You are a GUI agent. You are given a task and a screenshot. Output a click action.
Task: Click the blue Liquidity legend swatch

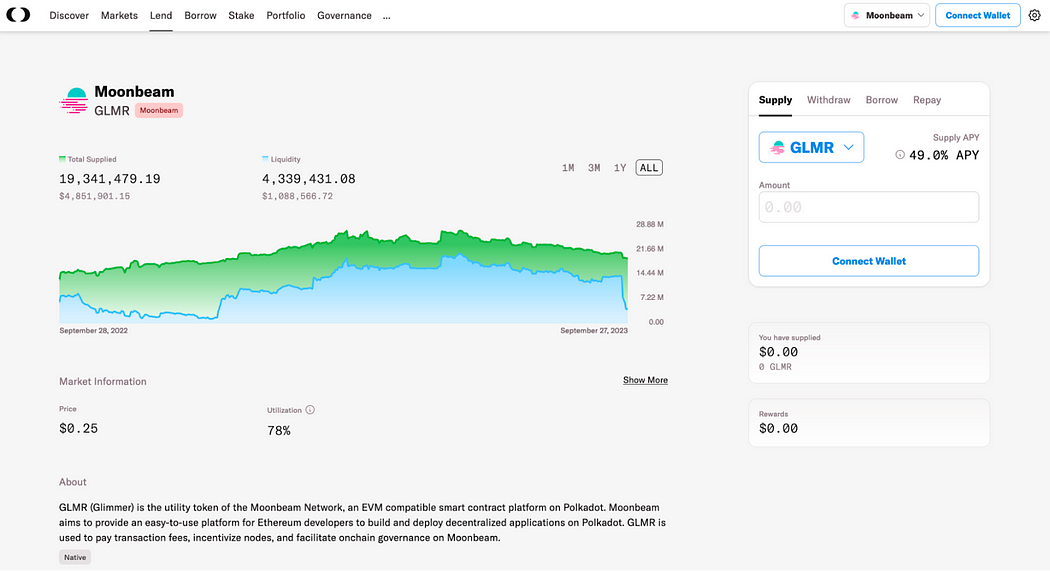(x=265, y=159)
